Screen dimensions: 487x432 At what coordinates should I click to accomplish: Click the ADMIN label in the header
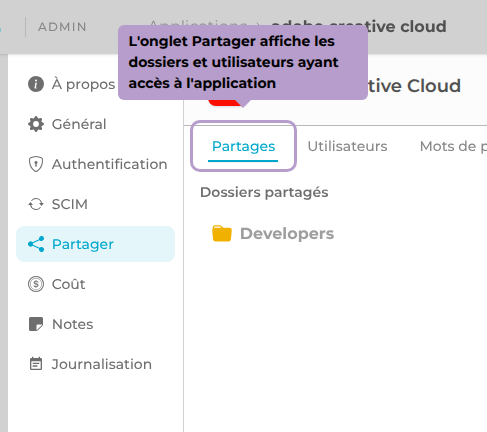point(62,27)
